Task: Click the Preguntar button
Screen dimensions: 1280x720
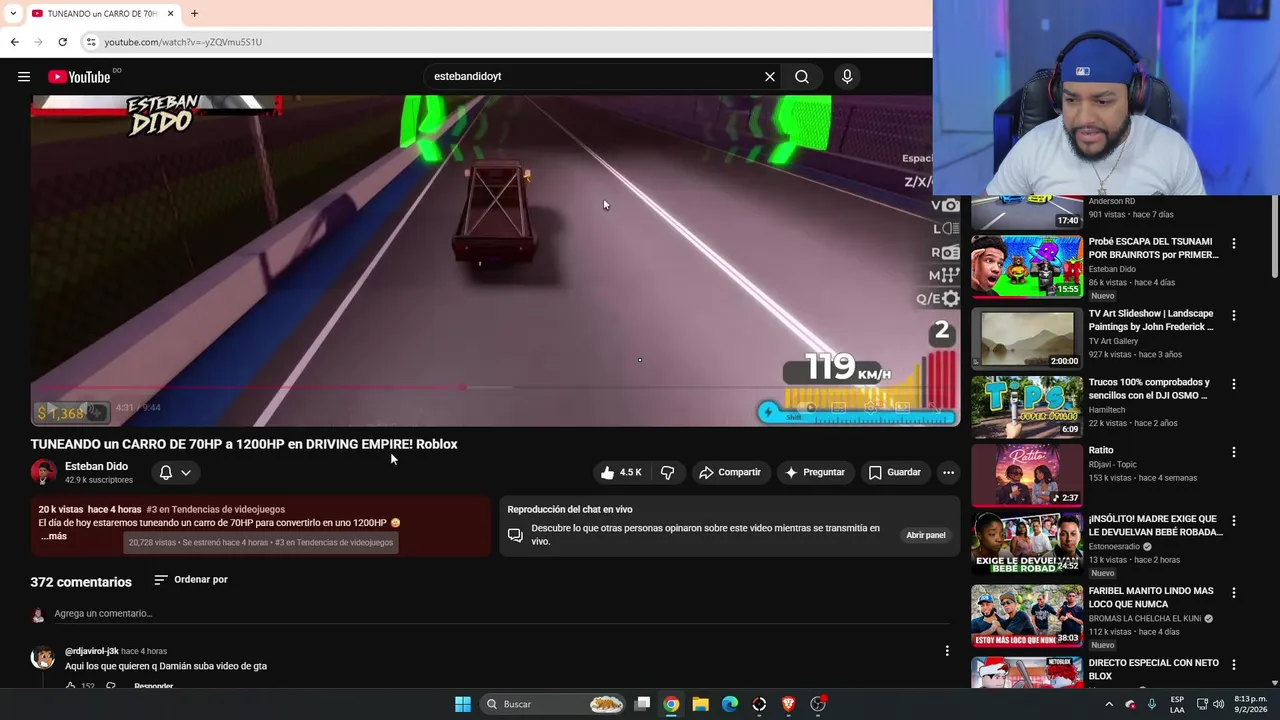Action: pos(815,472)
